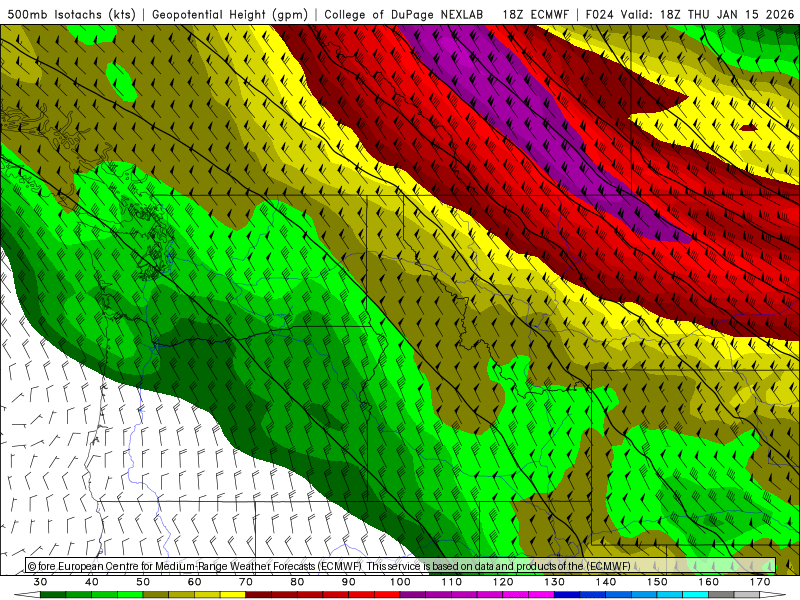Click the small green oval patch in olive area
800x600 pixels.
tap(121, 82)
